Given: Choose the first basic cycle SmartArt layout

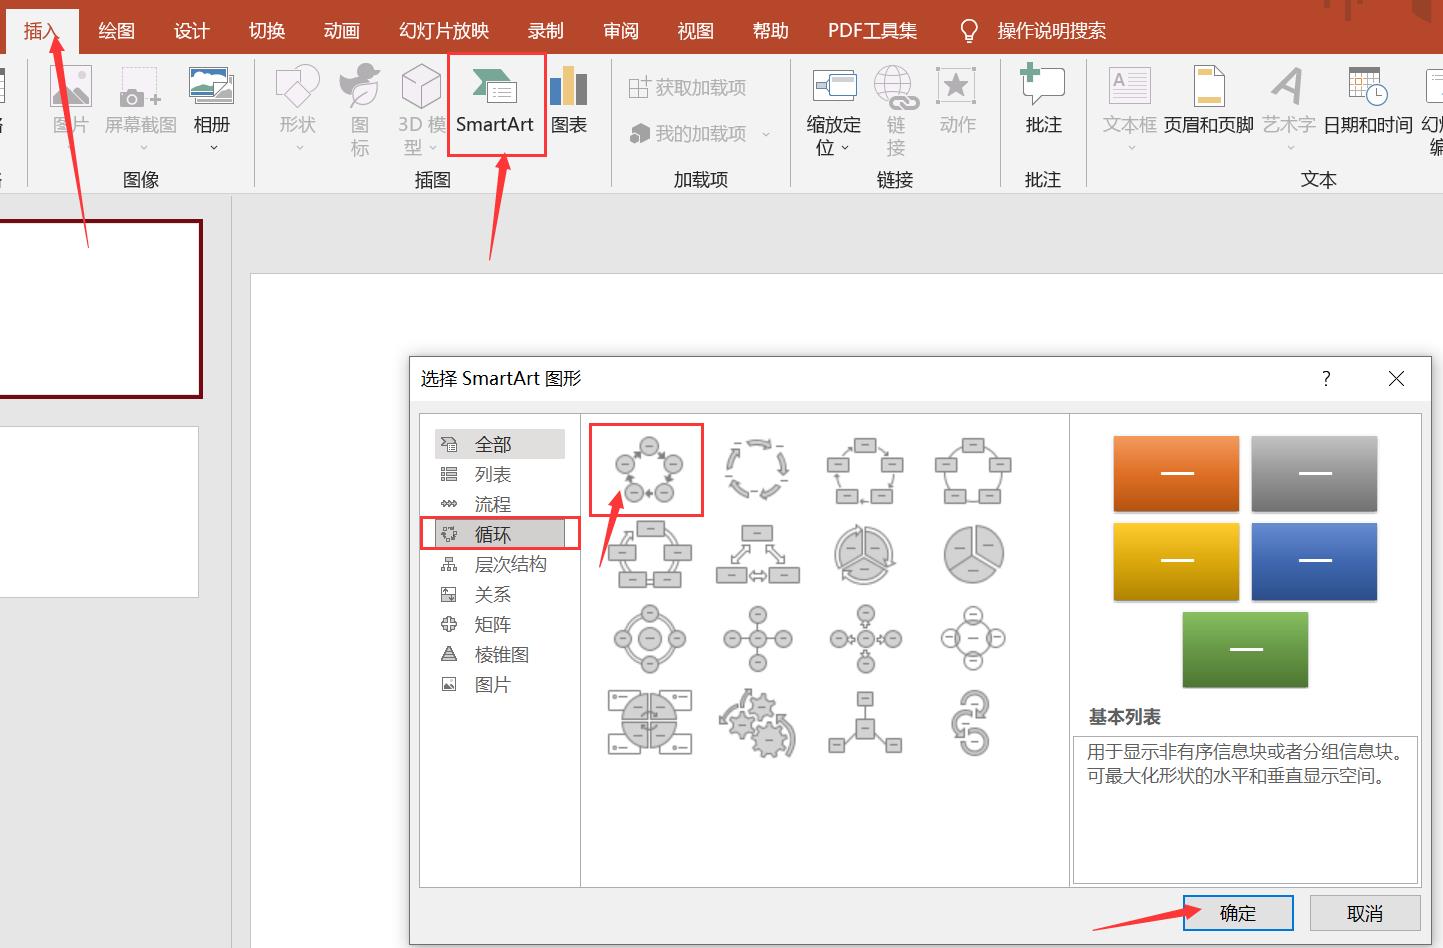Looking at the screenshot, I should coord(648,469).
